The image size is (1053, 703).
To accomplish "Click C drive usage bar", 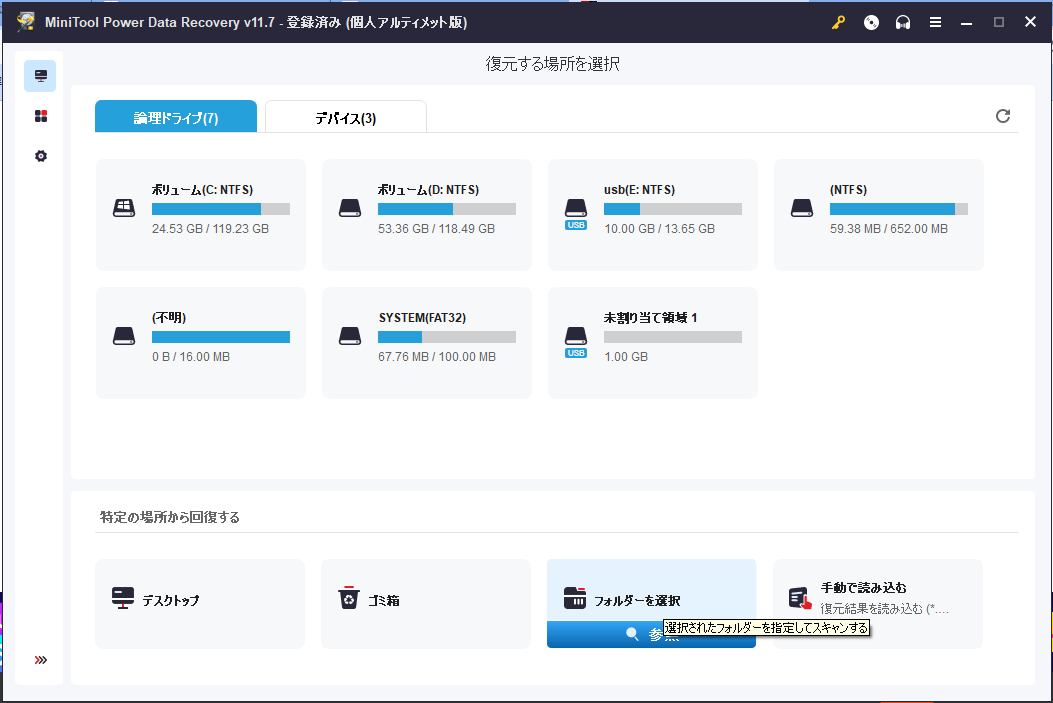I will point(221,209).
